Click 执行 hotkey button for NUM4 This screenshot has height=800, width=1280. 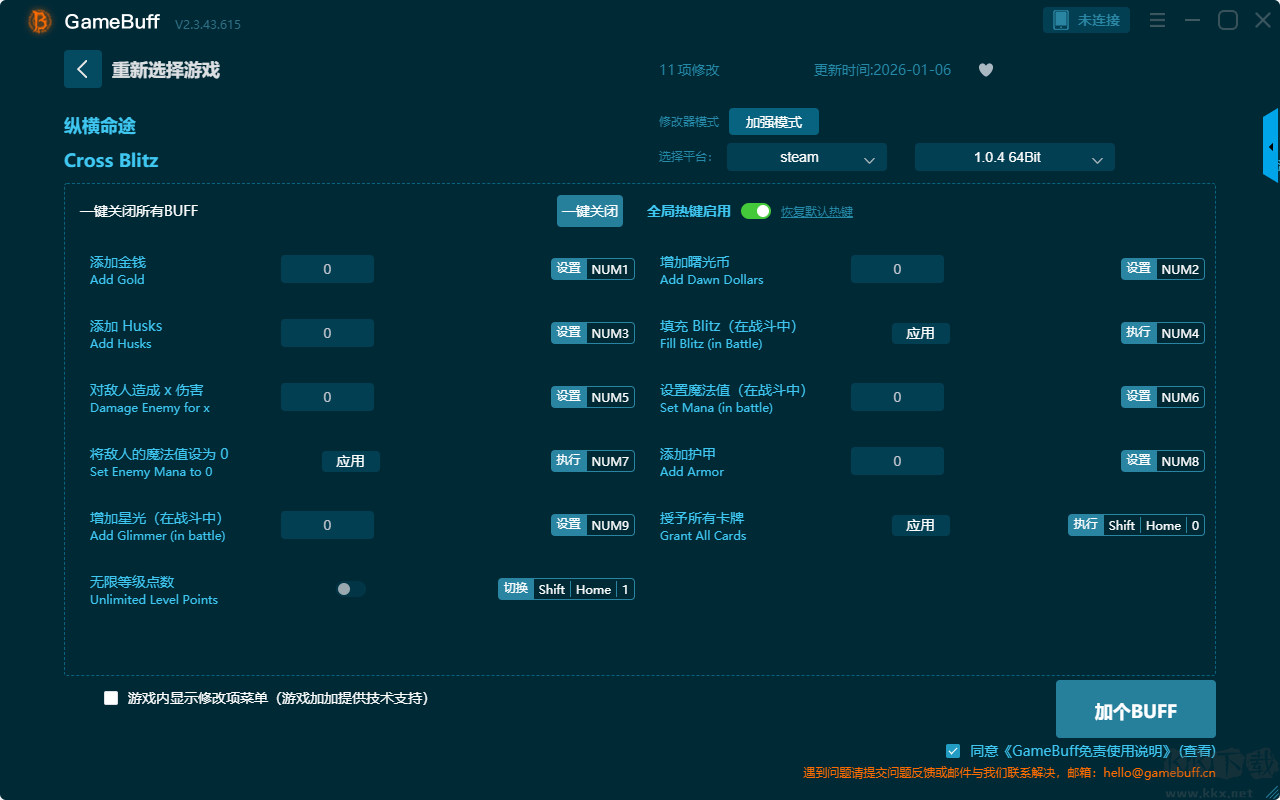coord(1139,333)
